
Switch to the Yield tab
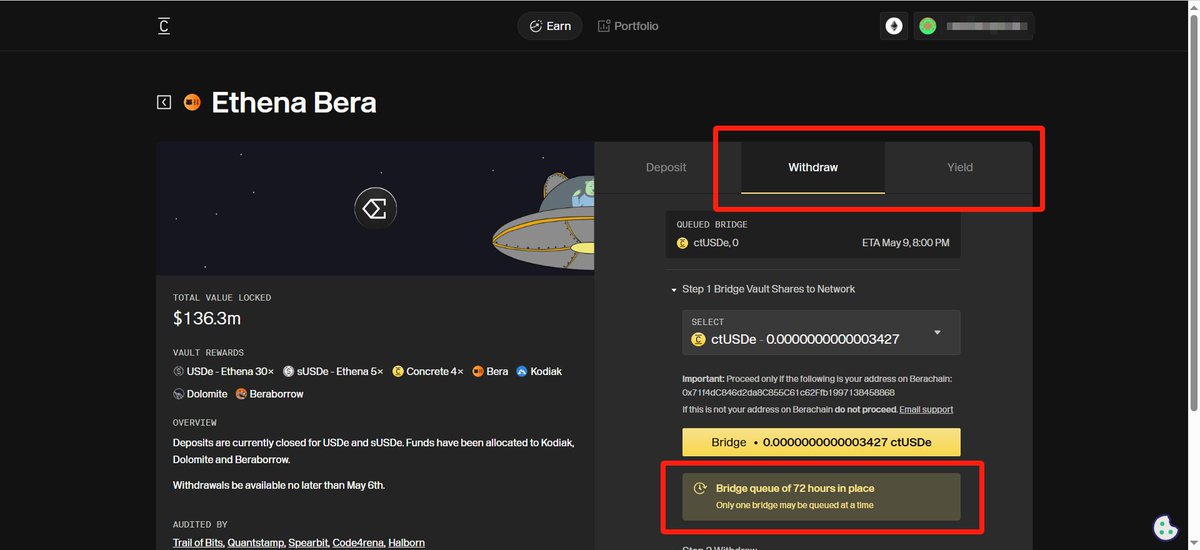coord(960,167)
